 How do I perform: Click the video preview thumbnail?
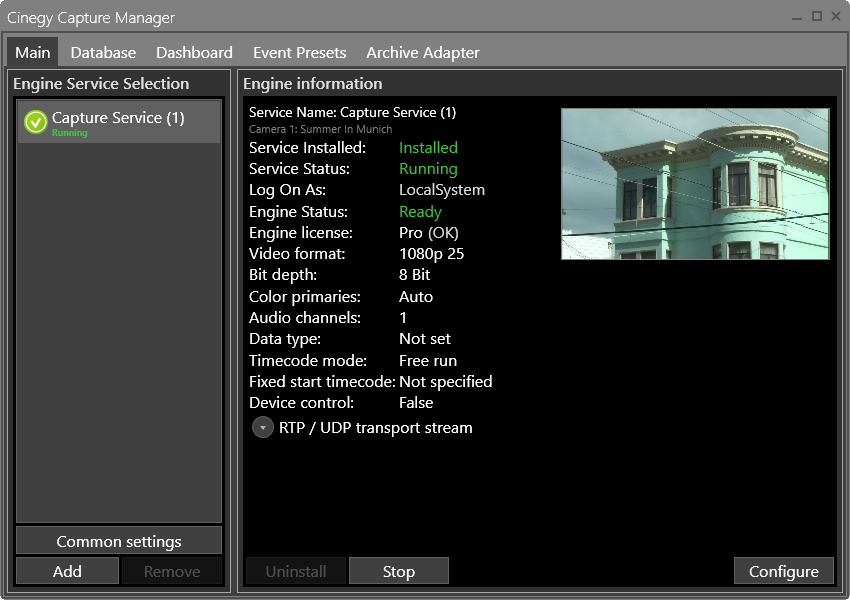(x=695, y=184)
